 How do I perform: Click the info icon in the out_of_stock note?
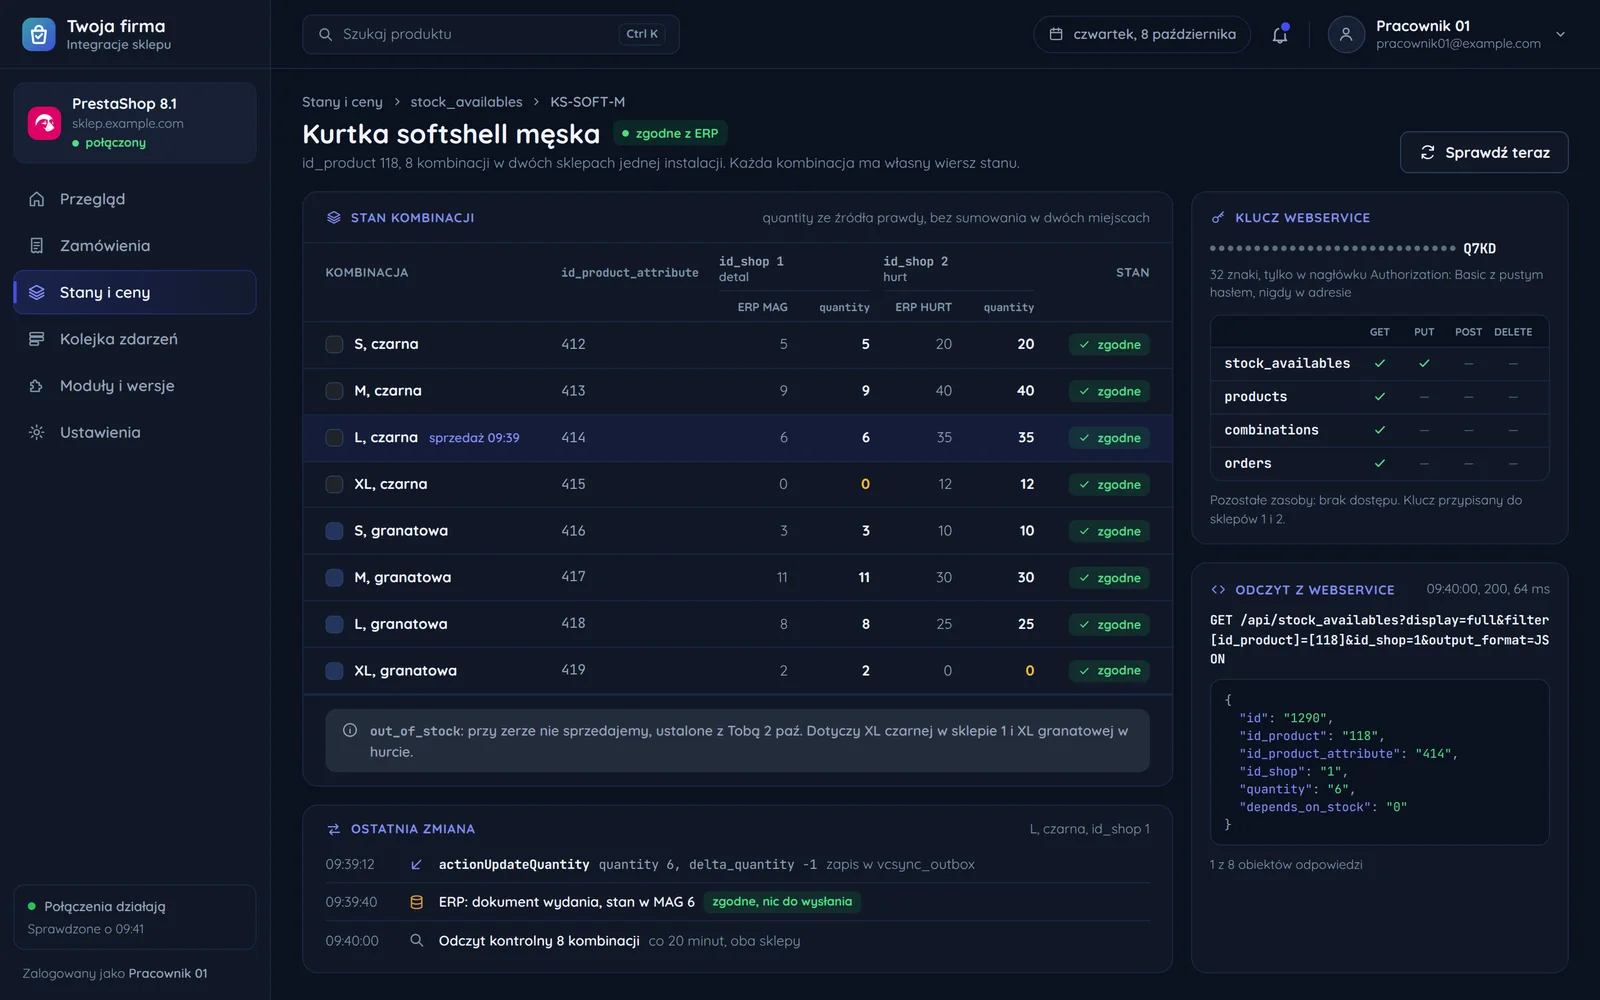point(350,731)
